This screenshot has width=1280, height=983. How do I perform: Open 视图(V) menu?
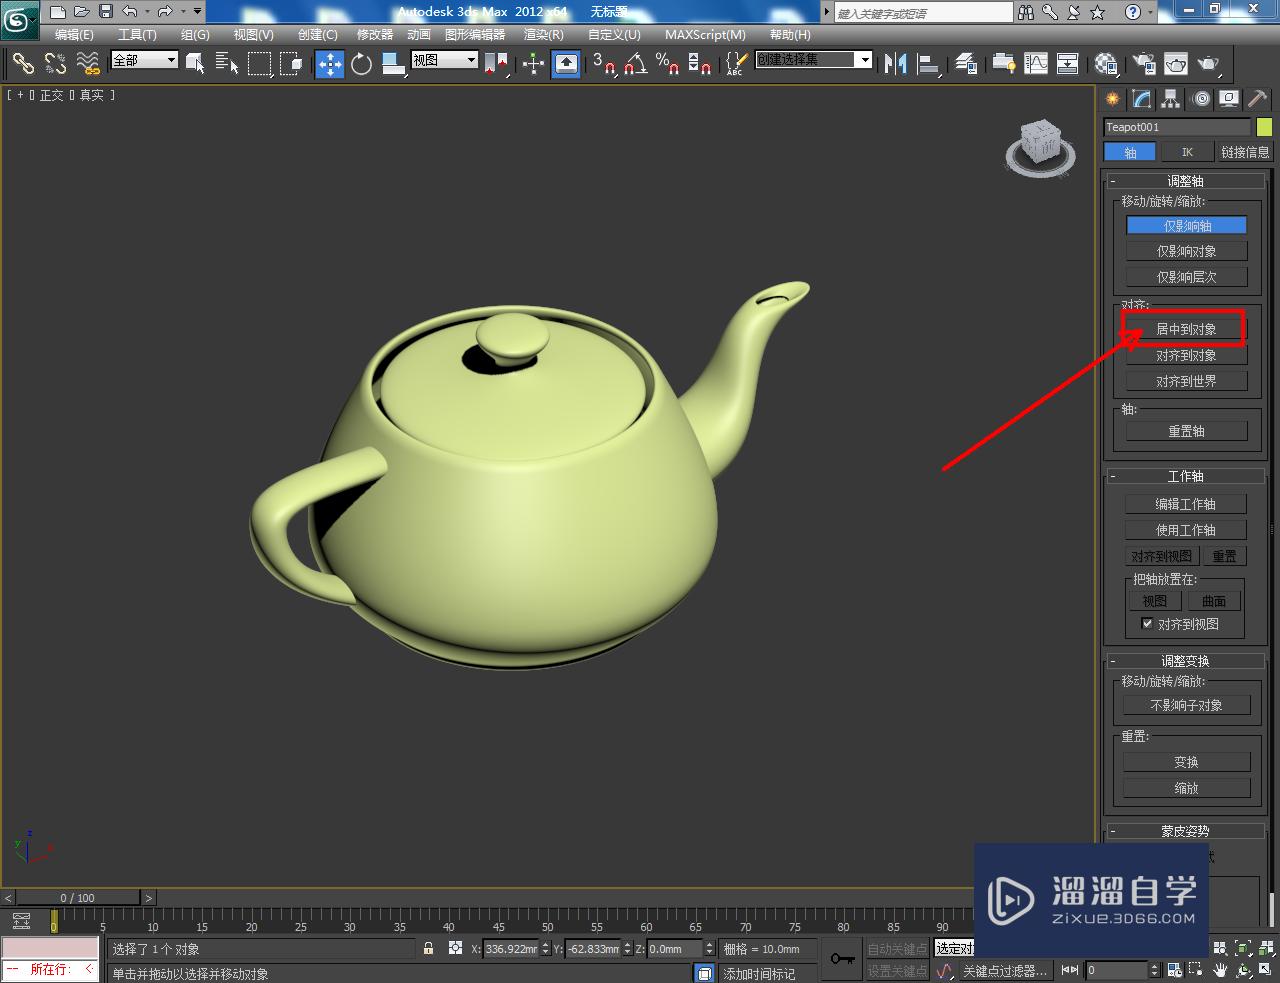[253, 34]
